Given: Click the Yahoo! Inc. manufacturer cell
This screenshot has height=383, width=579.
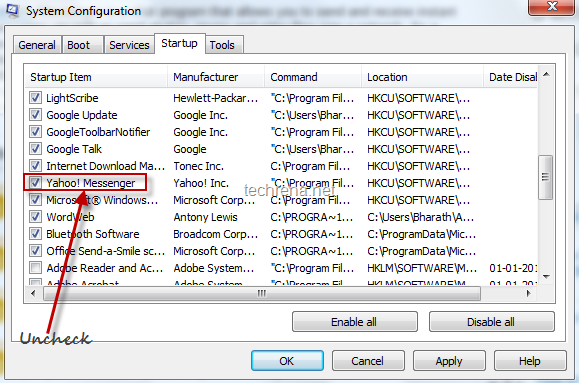Looking at the screenshot, I should pos(201,183).
